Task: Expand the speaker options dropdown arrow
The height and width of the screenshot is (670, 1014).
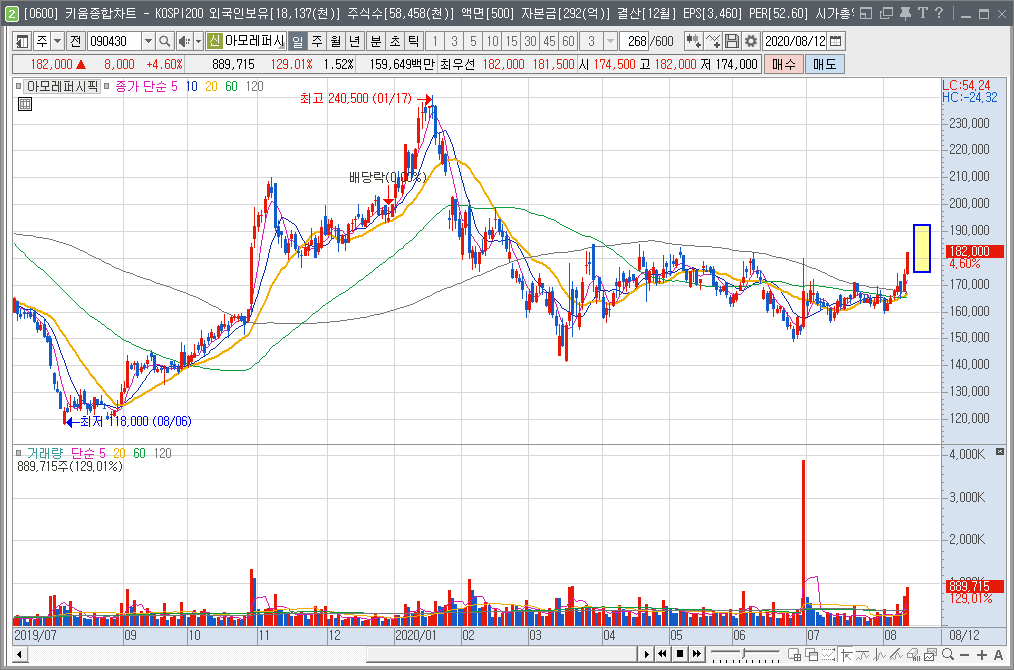Action: point(199,41)
